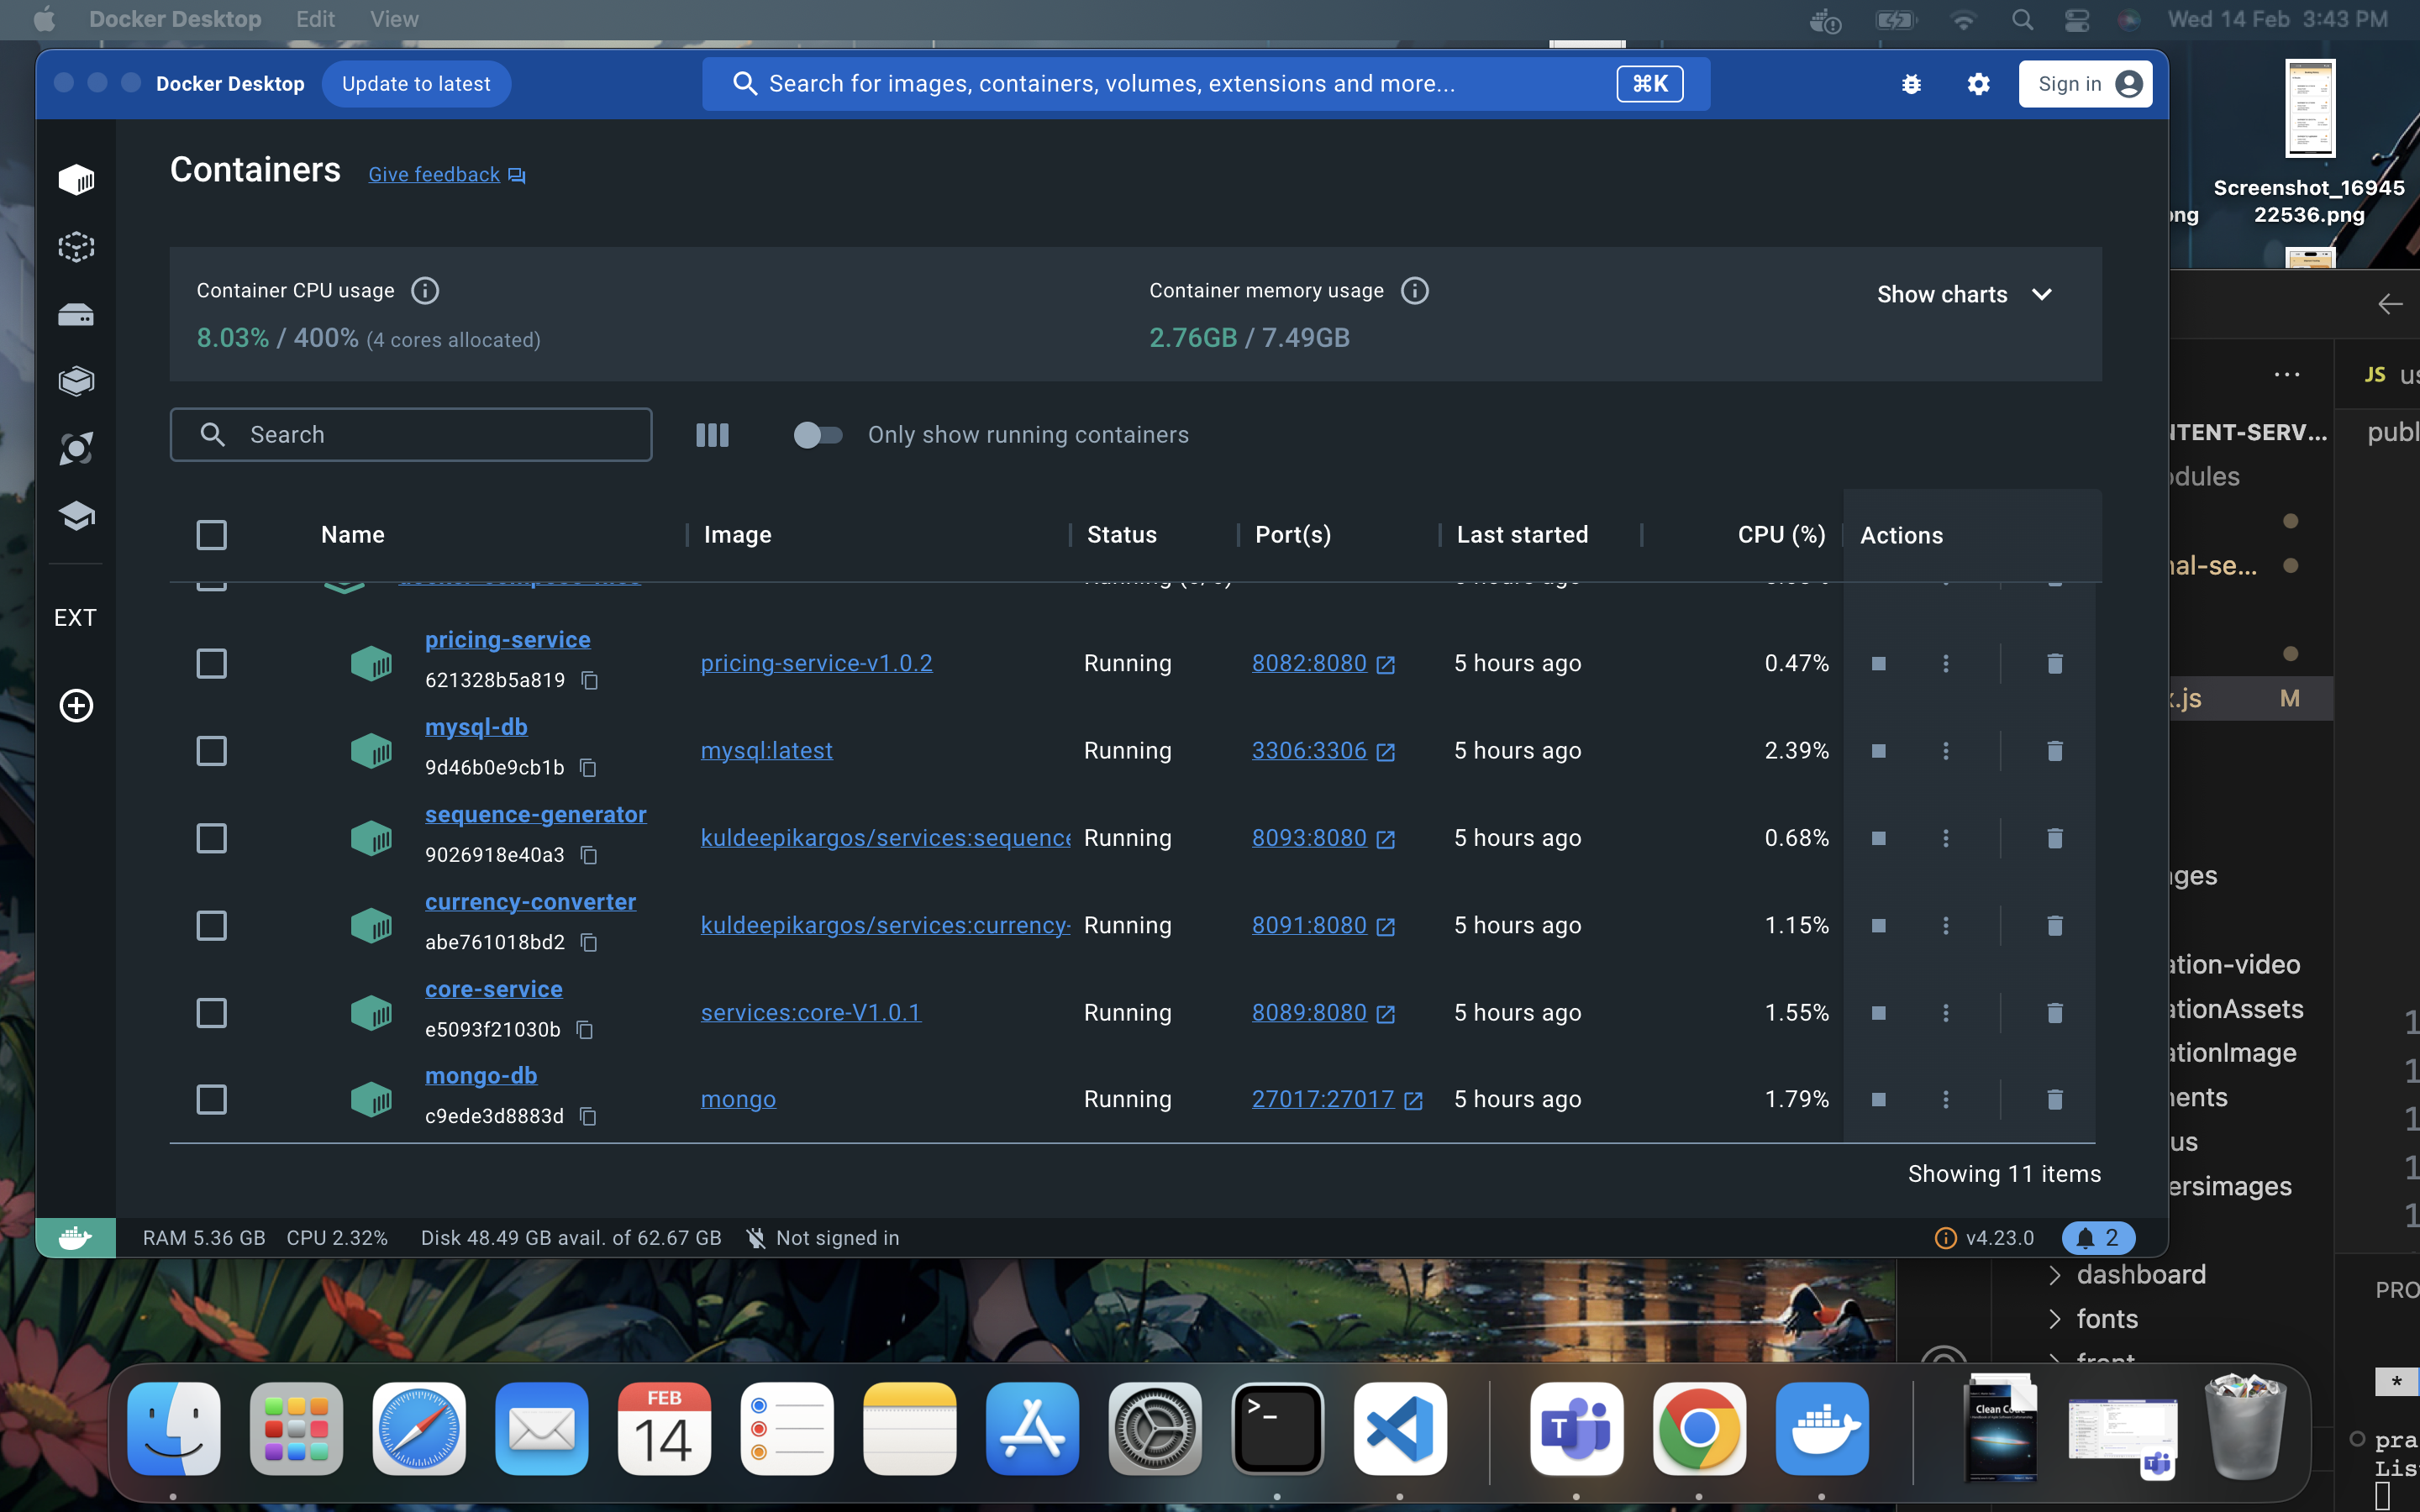
Task: Stop the core-service container
Action: 1878,1013
